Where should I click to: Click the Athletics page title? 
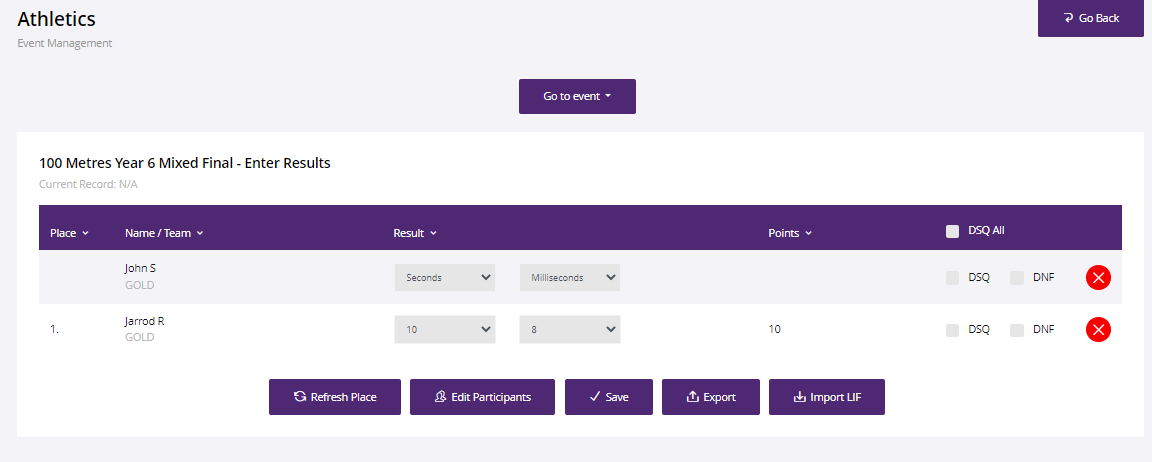[57, 18]
